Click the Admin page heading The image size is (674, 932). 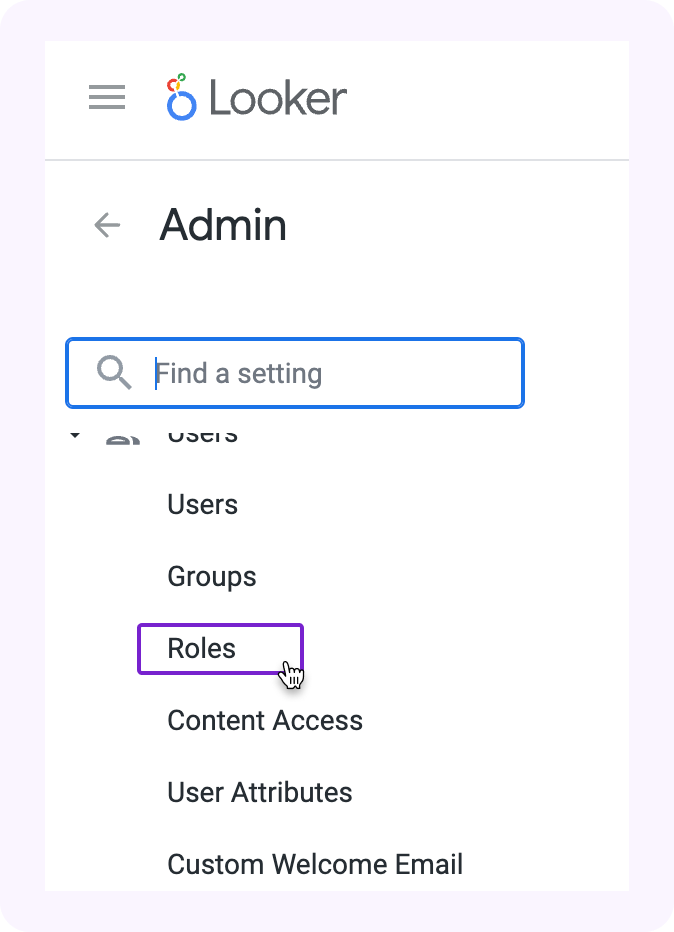tap(223, 225)
